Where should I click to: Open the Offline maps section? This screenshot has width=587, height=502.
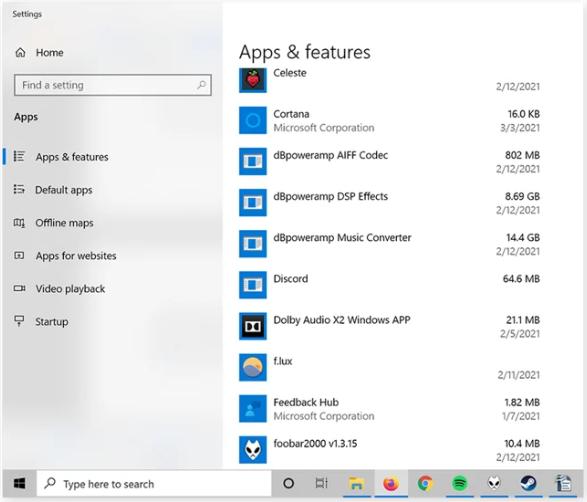pos(64,223)
